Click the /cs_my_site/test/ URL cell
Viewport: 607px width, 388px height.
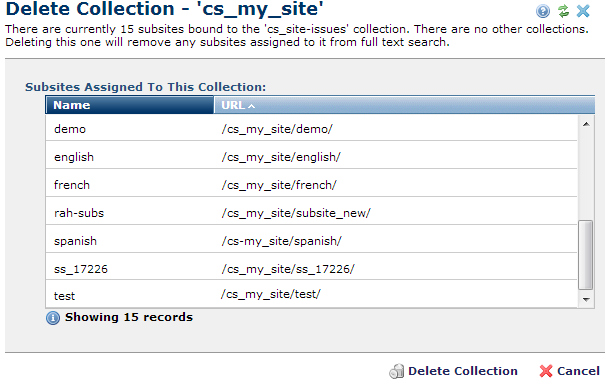[x=271, y=294]
